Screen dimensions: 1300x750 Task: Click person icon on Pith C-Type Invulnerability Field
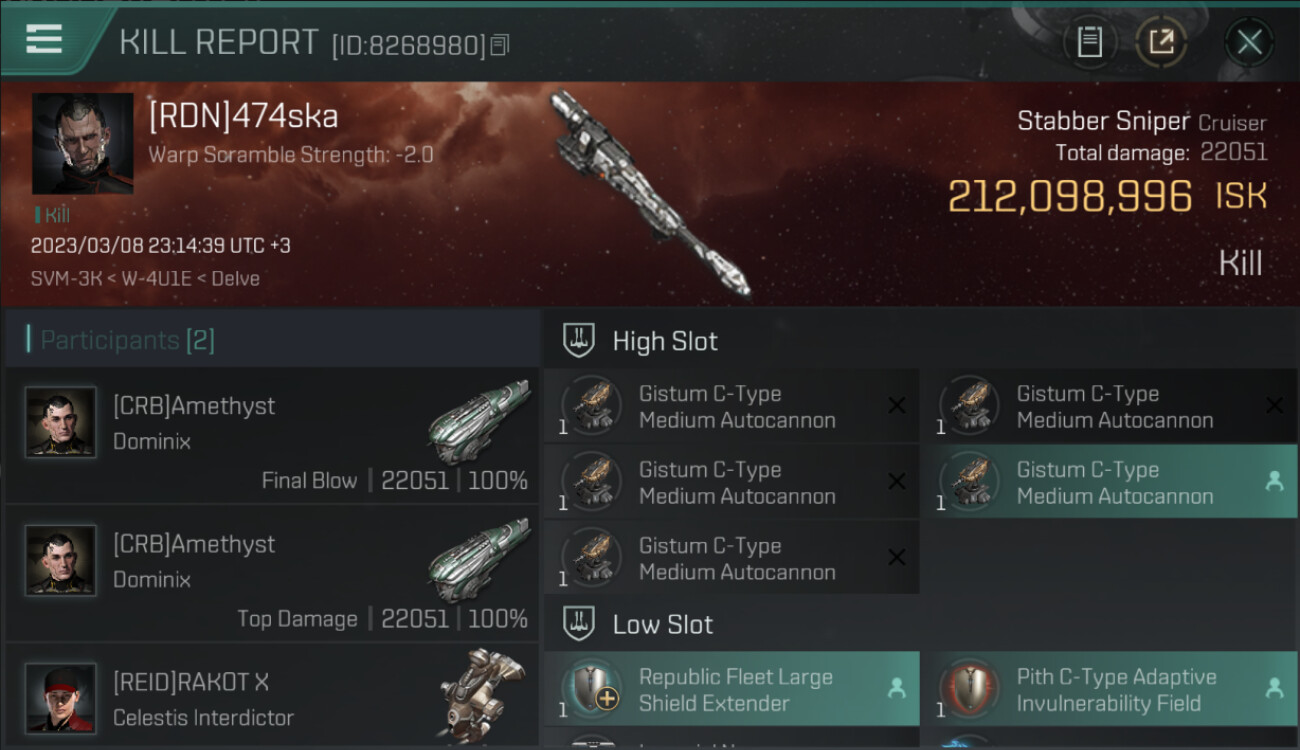coord(1274,688)
